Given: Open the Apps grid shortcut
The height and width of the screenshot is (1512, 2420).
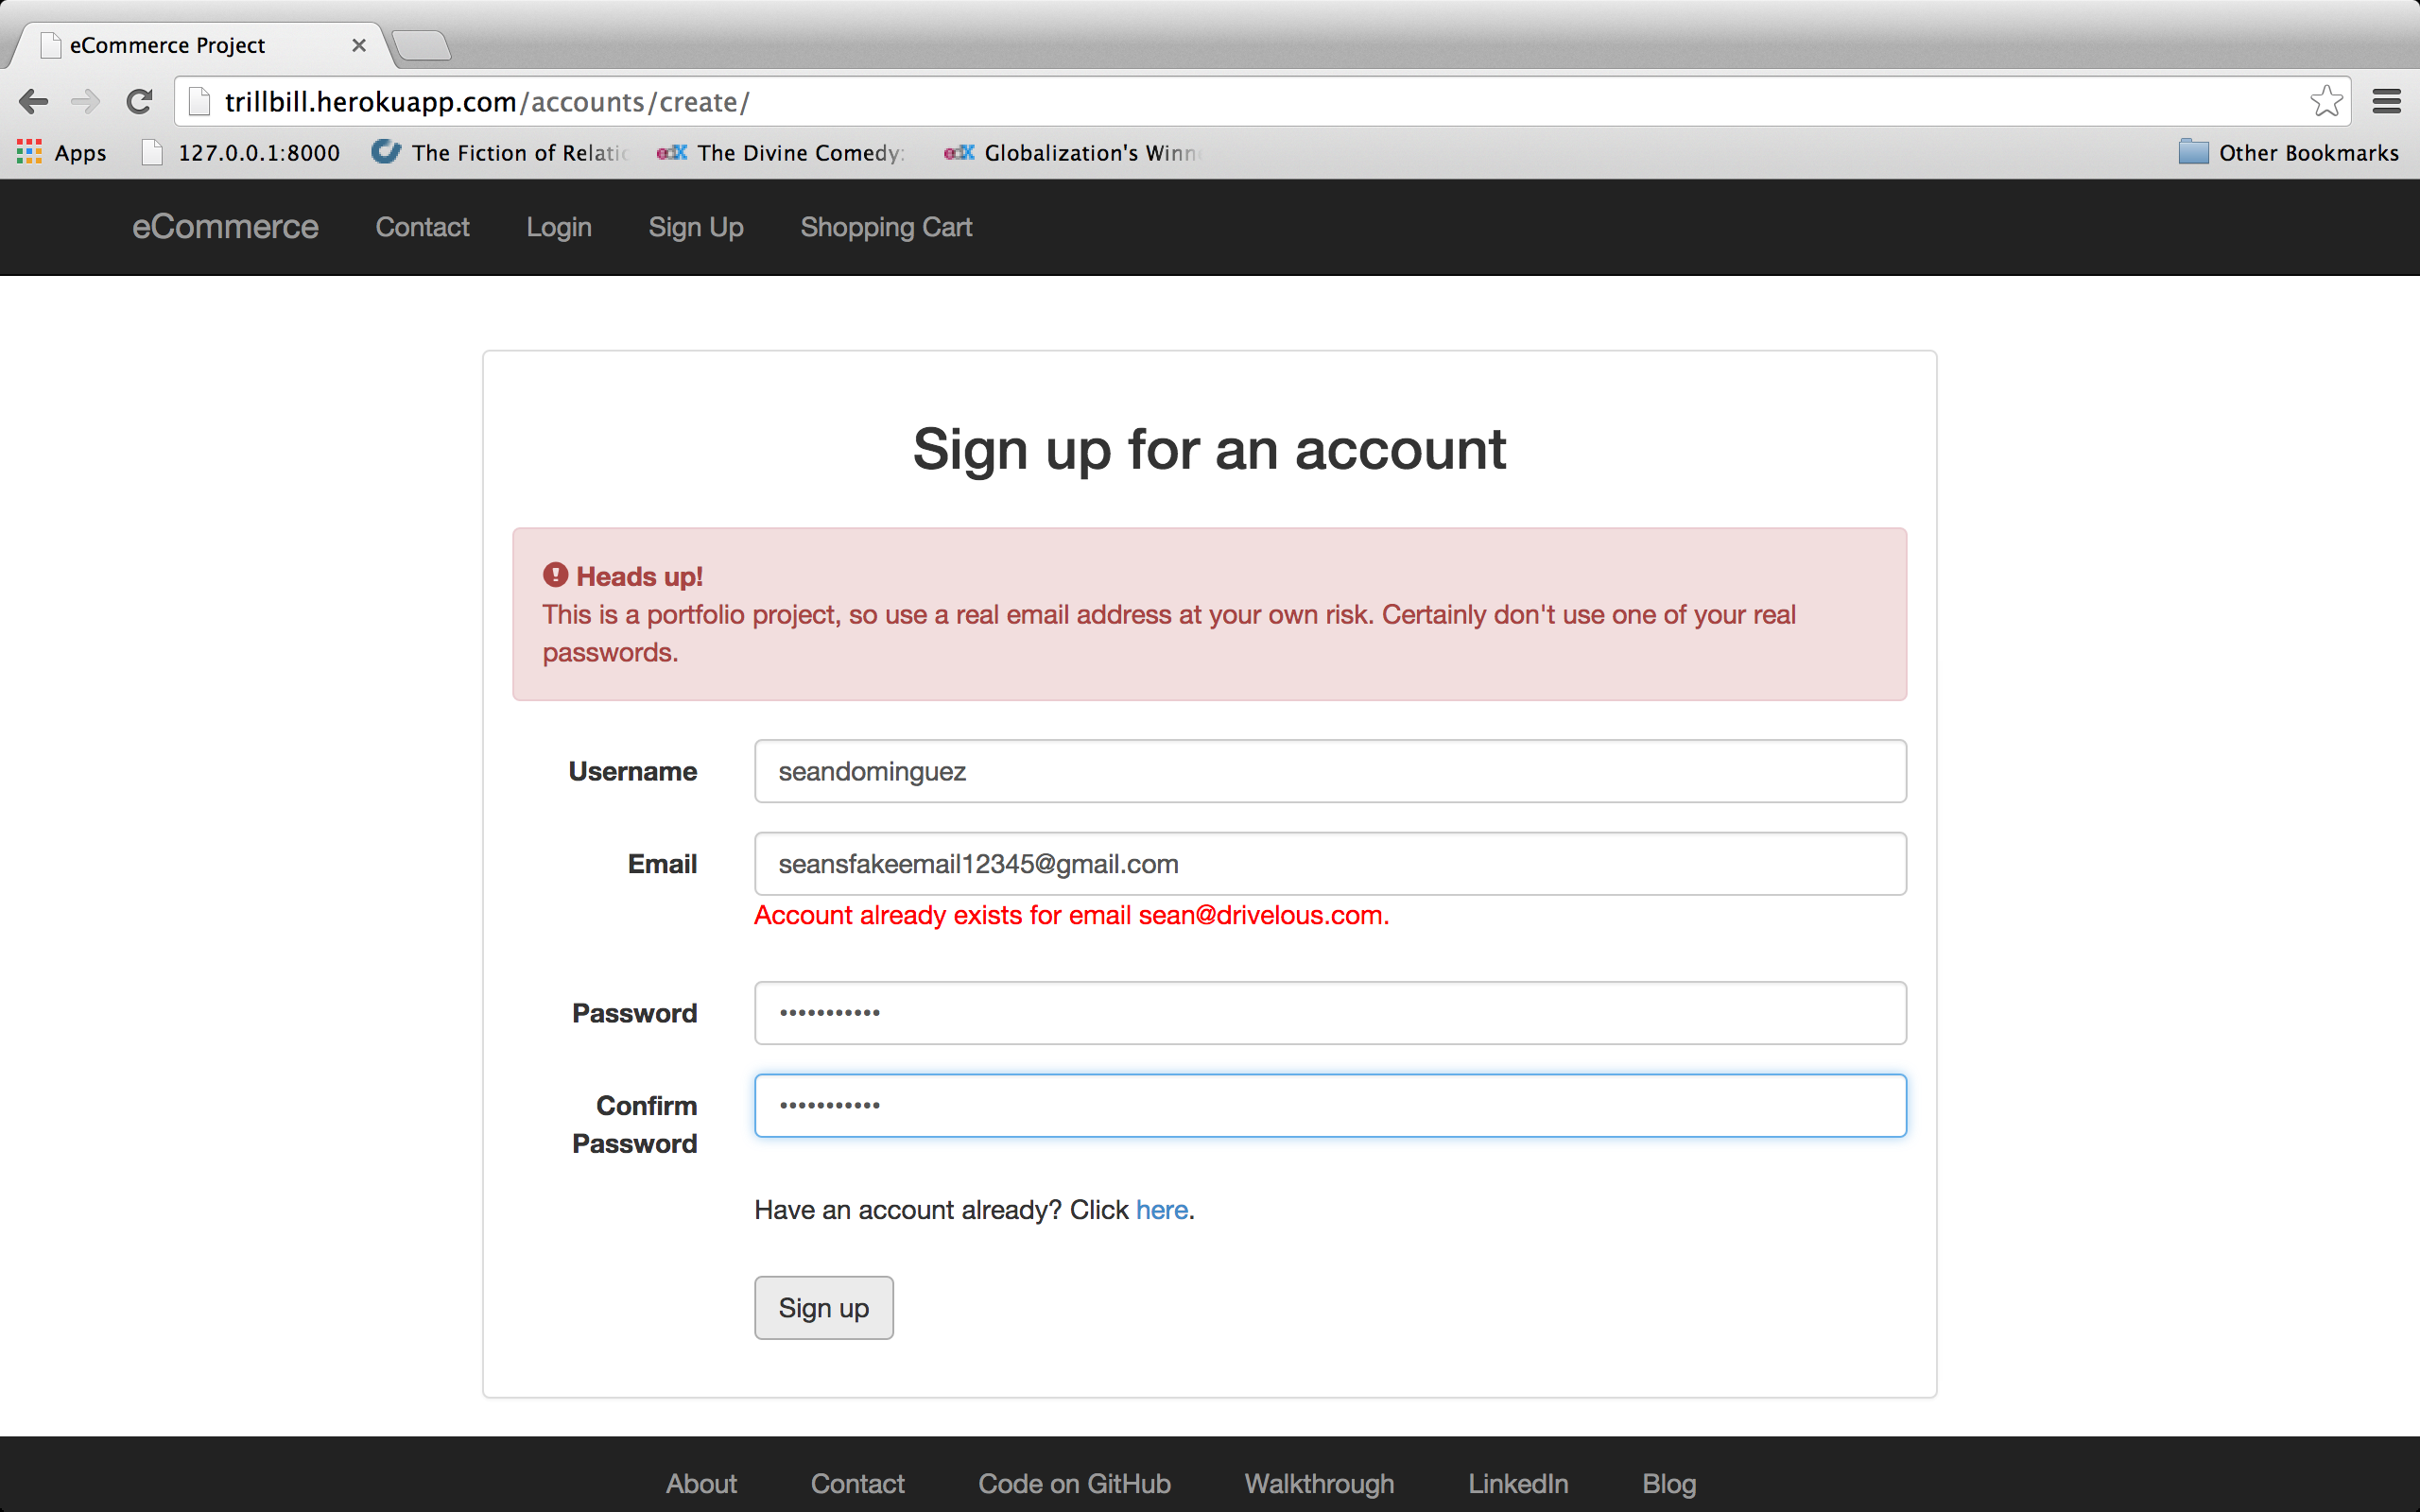Looking at the screenshot, I should [x=61, y=153].
